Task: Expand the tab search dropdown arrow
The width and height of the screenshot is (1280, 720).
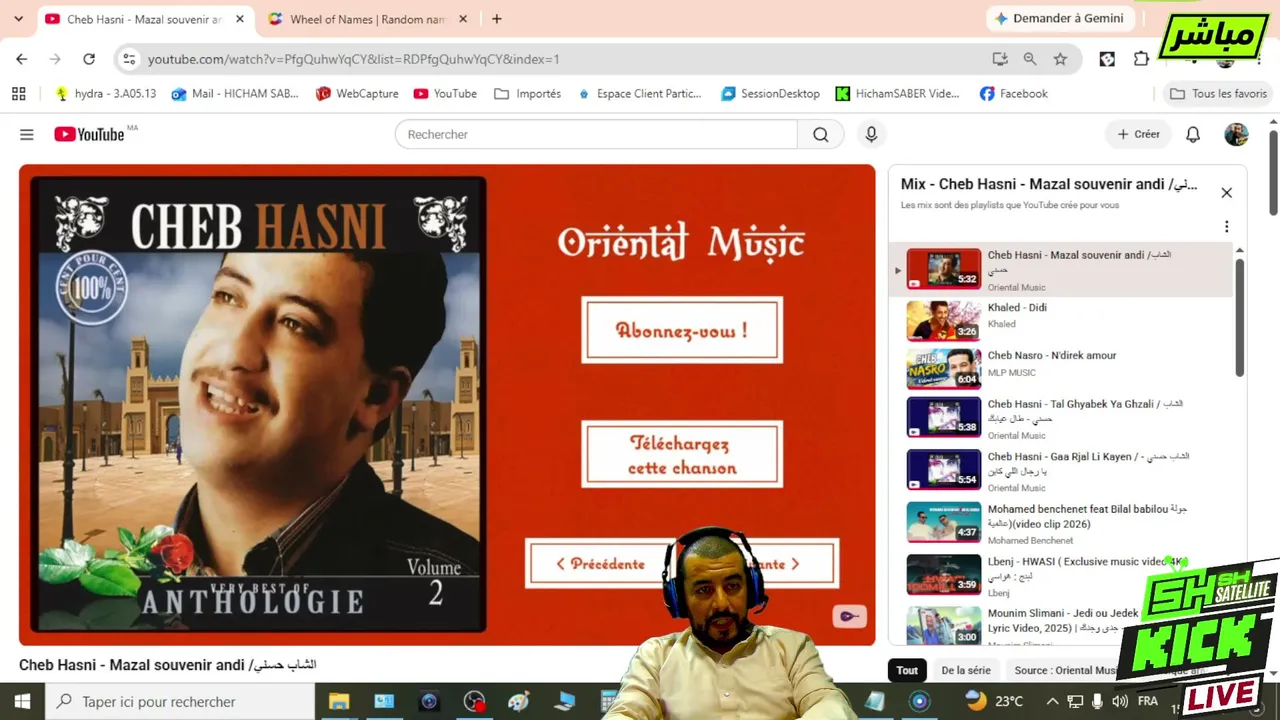Action: tap(18, 19)
